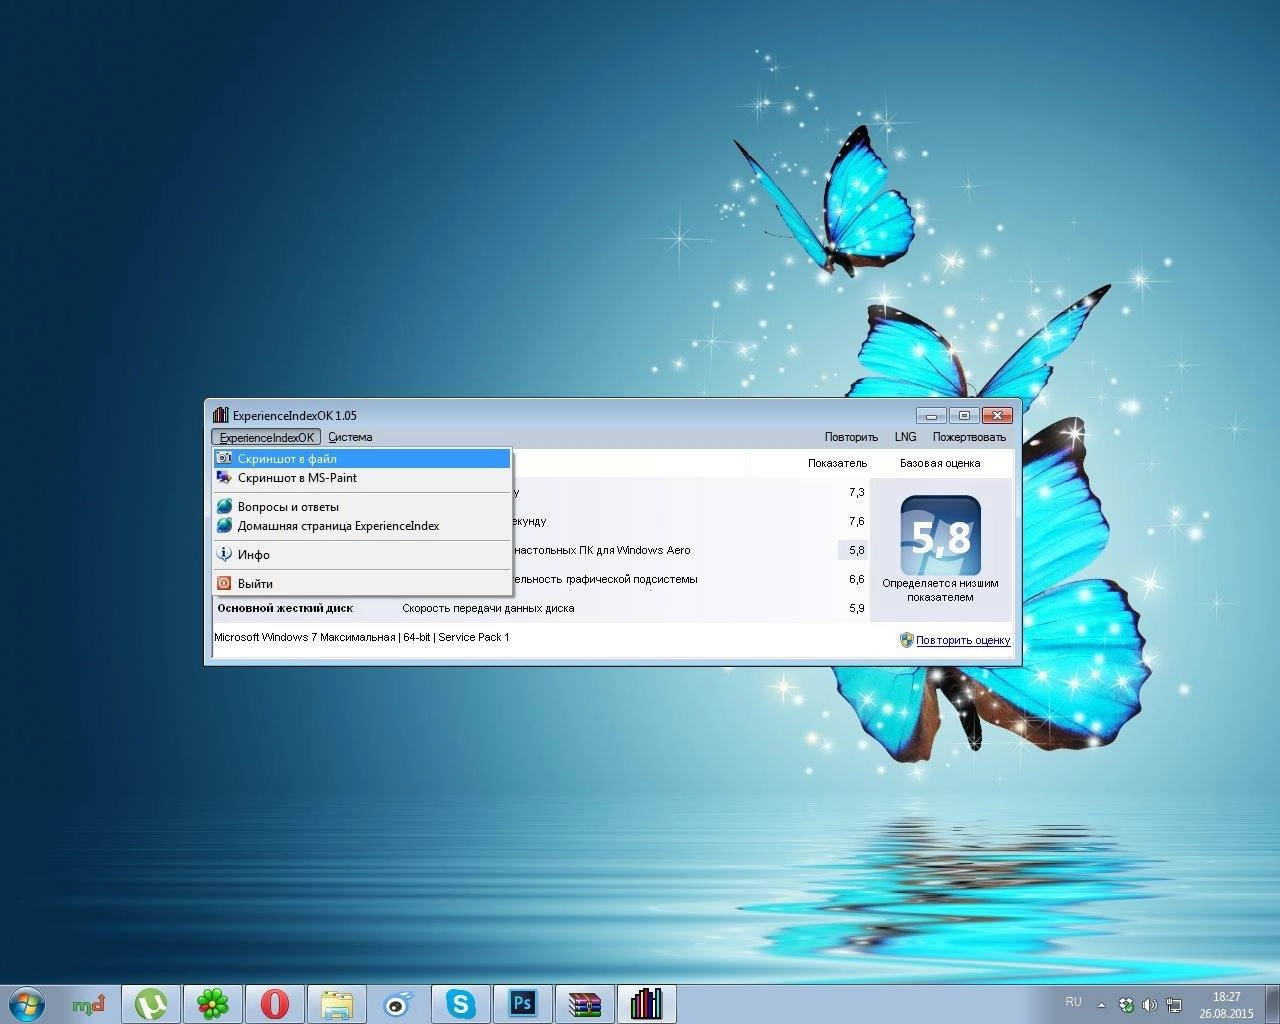Click 'Показатель' column header

(x=837, y=463)
